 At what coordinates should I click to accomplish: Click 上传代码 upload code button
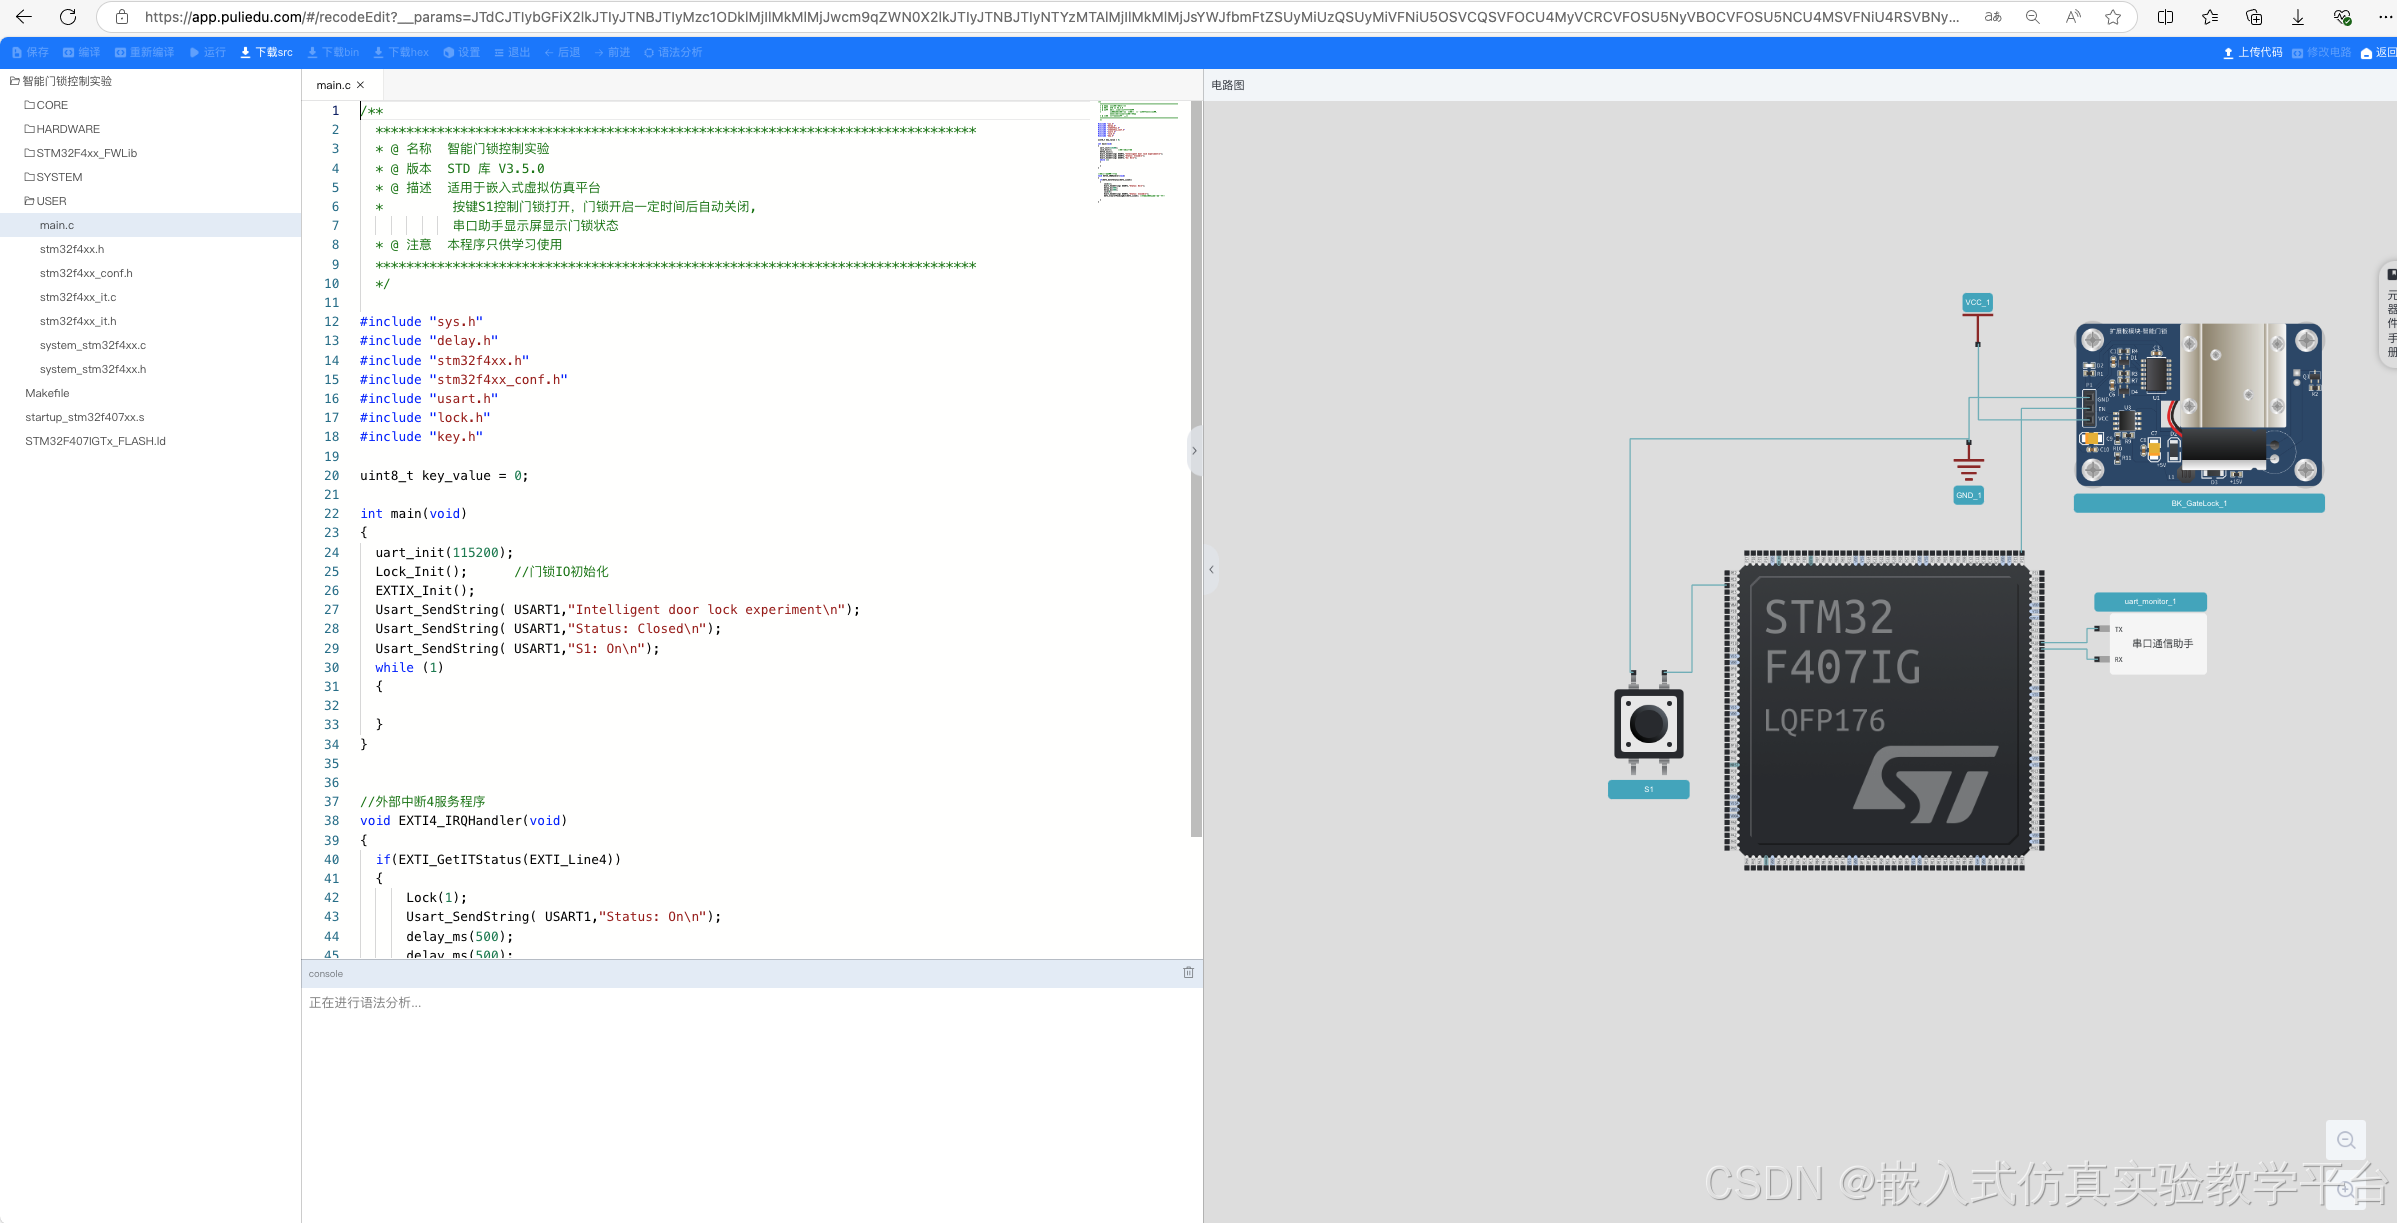click(x=2252, y=52)
